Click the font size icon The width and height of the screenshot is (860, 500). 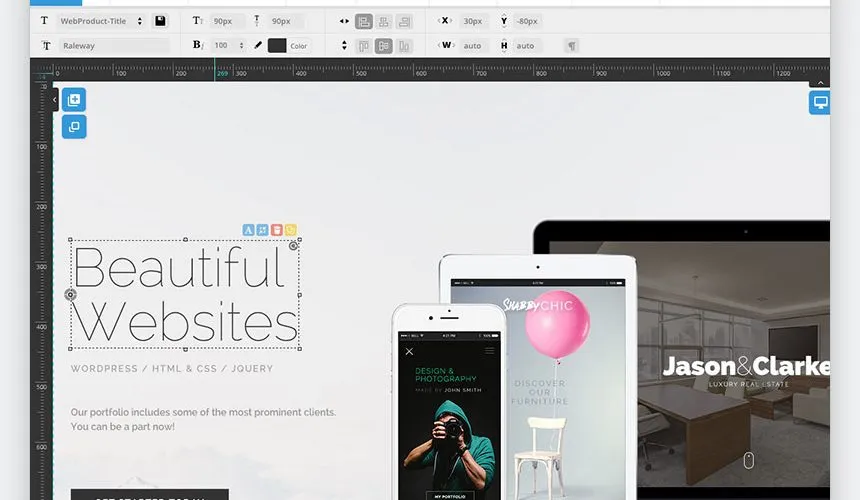coord(197,21)
